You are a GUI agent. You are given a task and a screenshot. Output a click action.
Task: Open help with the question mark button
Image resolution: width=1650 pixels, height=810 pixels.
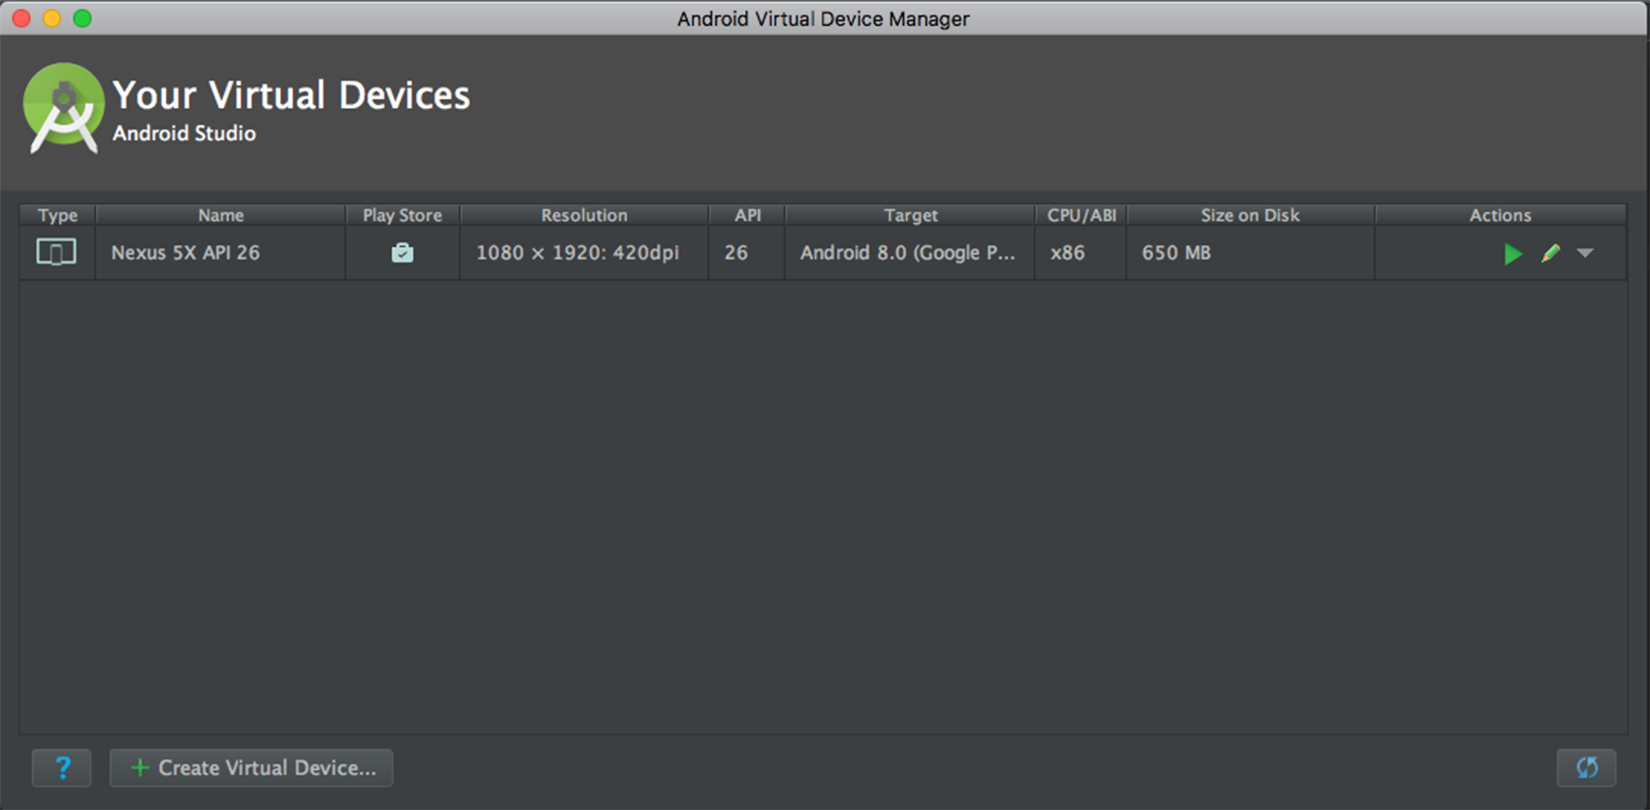(x=62, y=768)
